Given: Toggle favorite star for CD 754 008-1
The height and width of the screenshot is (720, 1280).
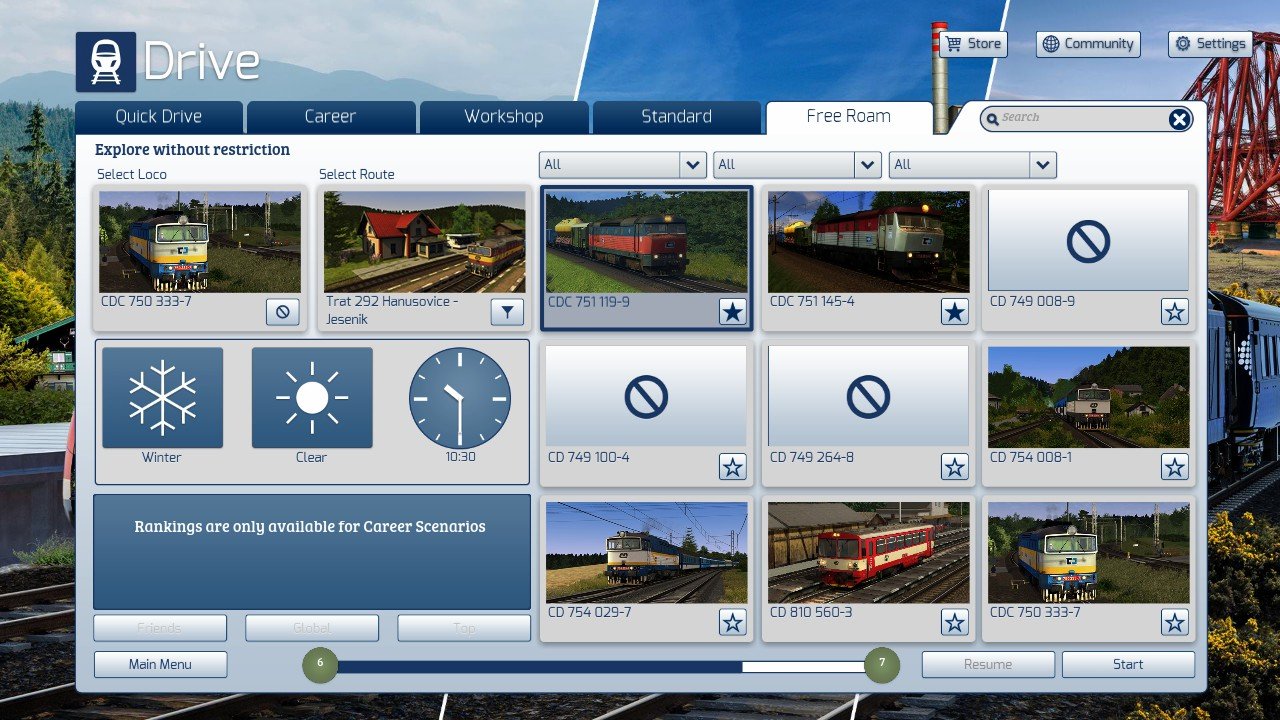Looking at the screenshot, I should 1175,467.
